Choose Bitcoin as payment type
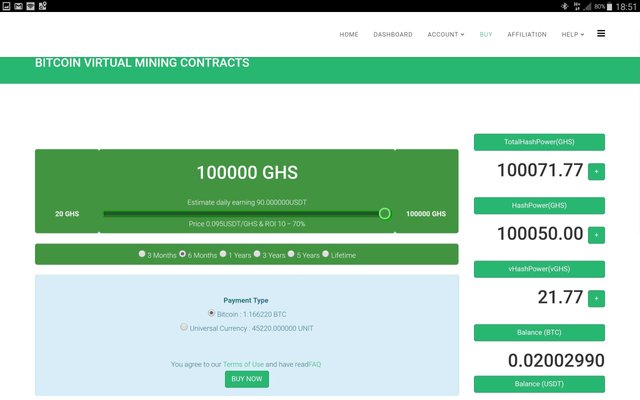The image size is (640, 400). point(211,313)
